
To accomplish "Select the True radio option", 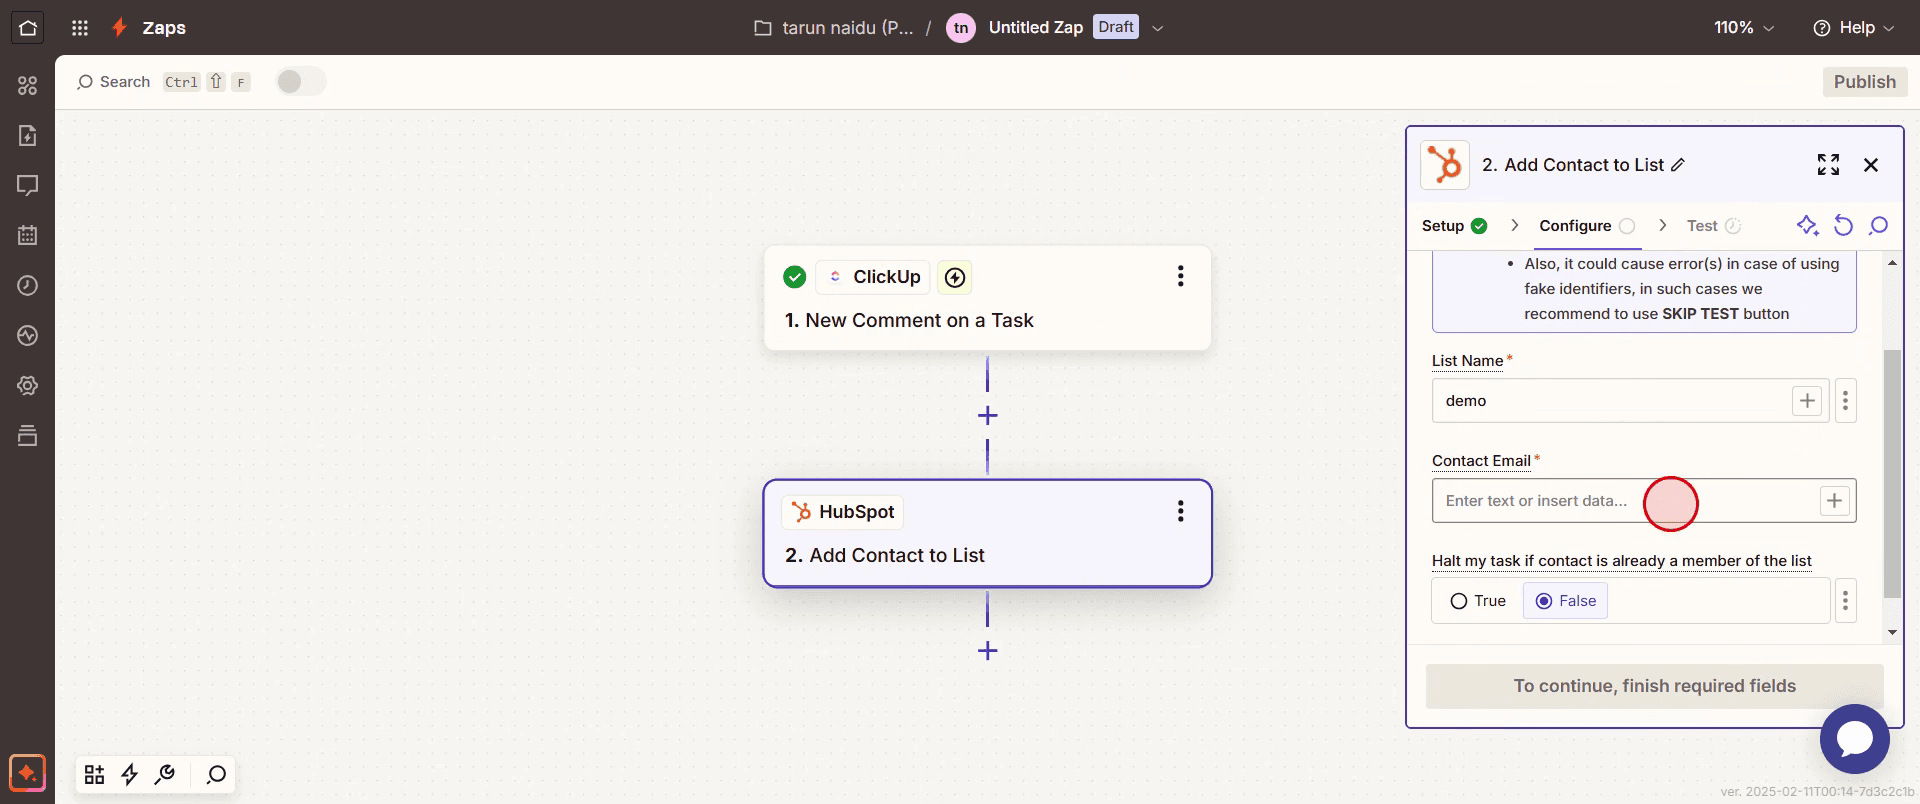I will pos(1478,601).
